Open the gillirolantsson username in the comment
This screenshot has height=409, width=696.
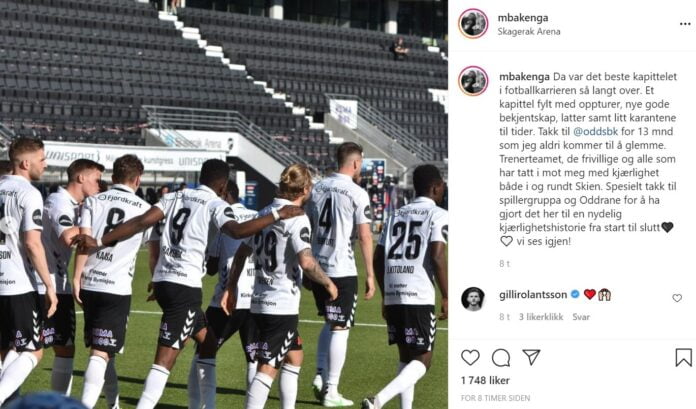533,295
